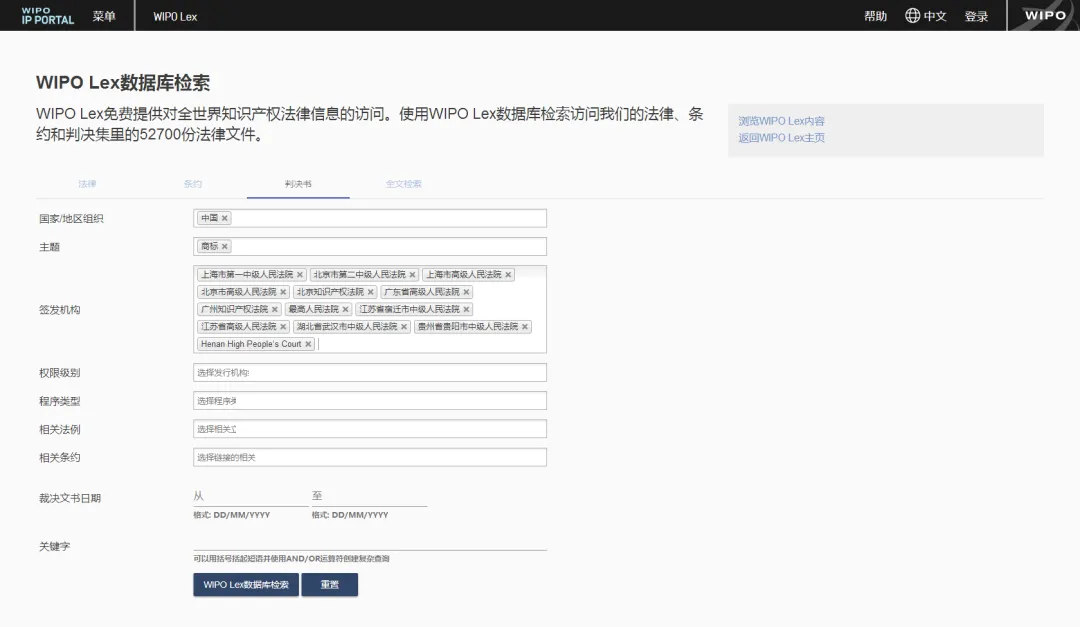Focus the 从 start date field
The width and height of the screenshot is (1080, 627).
(x=251, y=497)
